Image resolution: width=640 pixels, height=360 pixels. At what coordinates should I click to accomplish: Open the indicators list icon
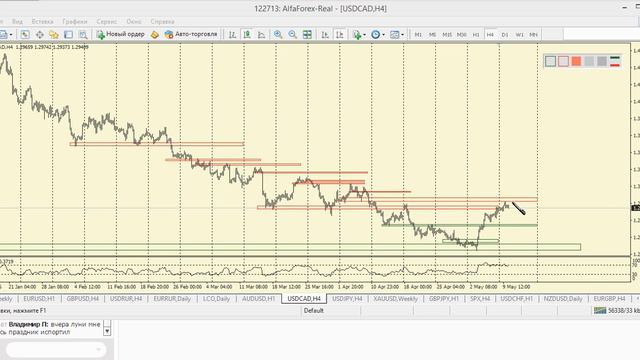pyautogui.click(x=357, y=35)
